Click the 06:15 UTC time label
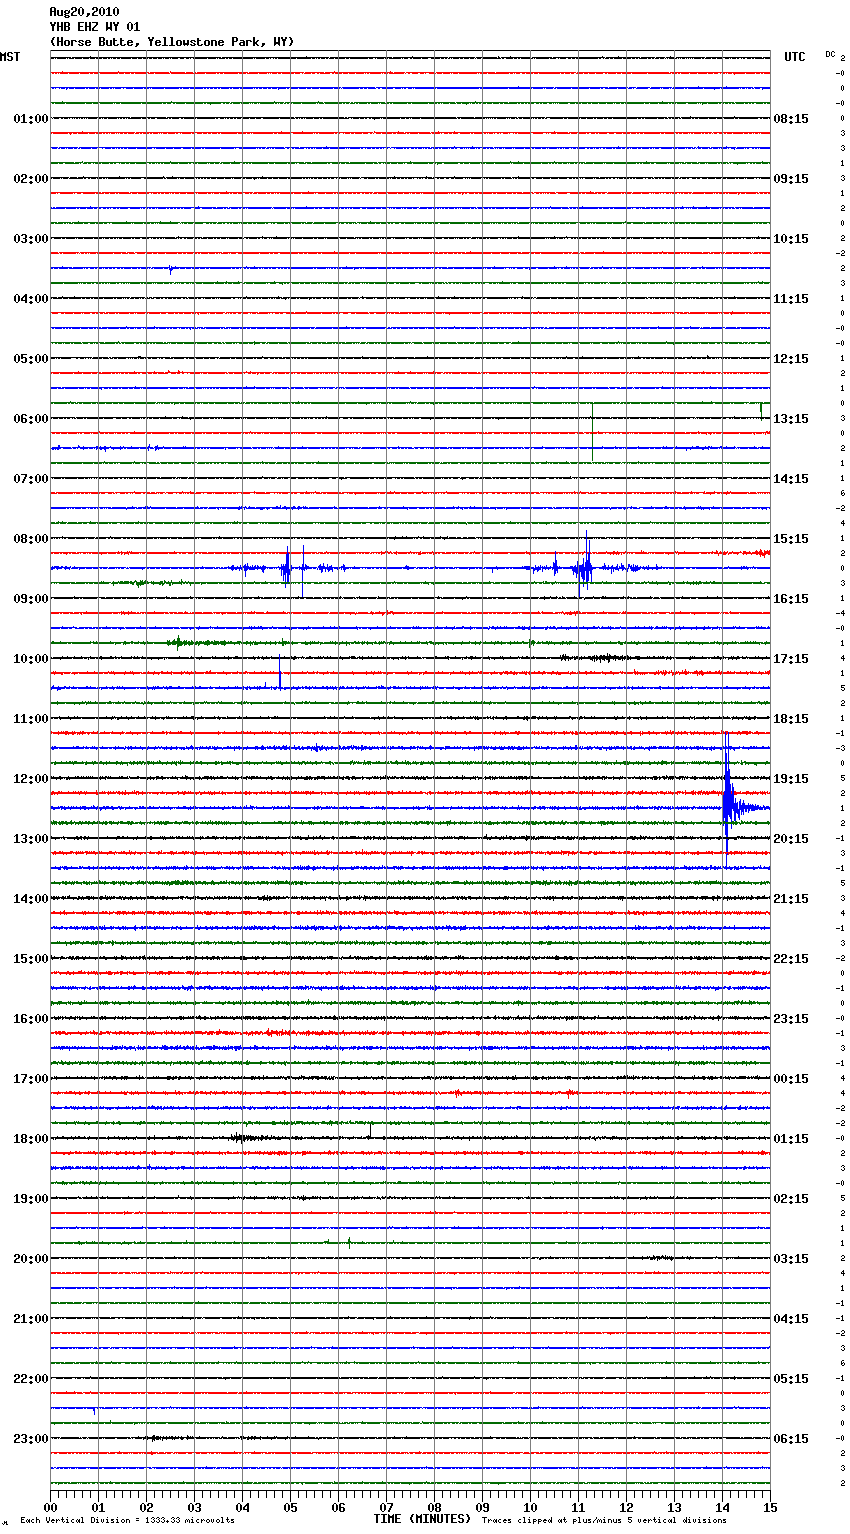 pyautogui.click(x=791, y=1439)
